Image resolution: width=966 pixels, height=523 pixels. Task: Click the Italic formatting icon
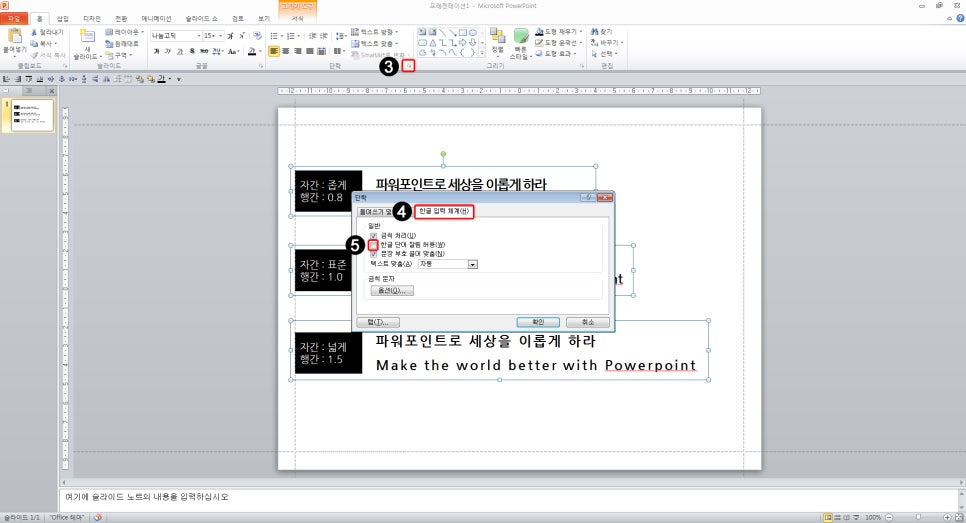[168, 52]
